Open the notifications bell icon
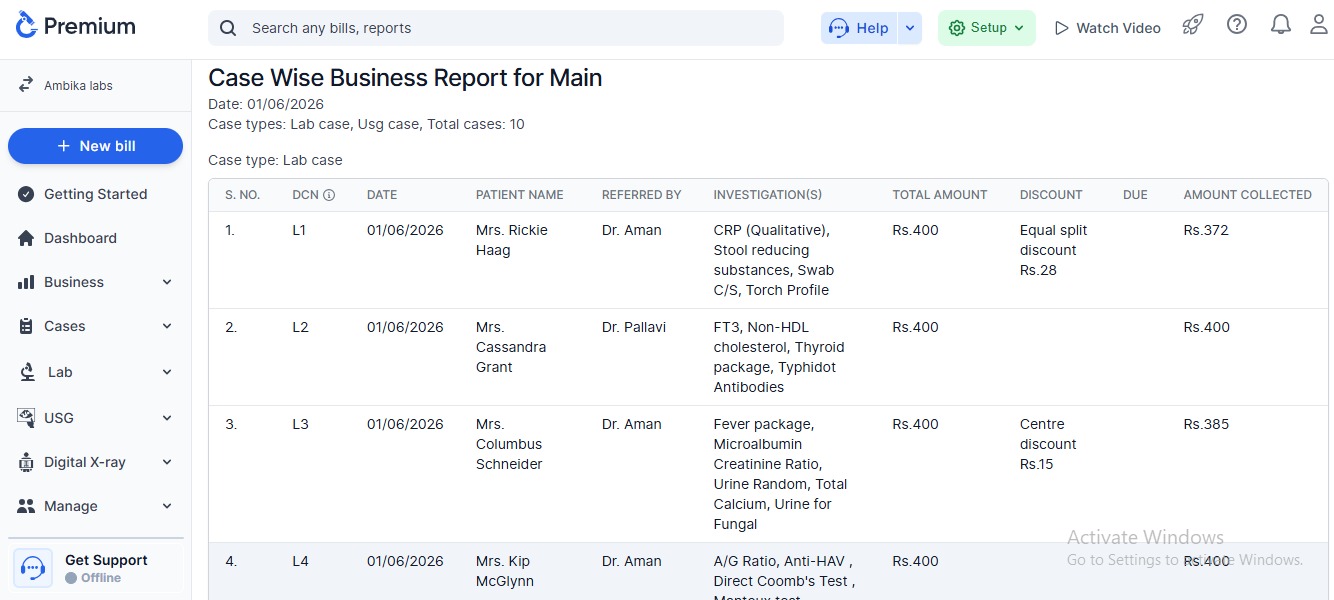The height and width of the screenshot is (600, 1334). [1281, 26]
